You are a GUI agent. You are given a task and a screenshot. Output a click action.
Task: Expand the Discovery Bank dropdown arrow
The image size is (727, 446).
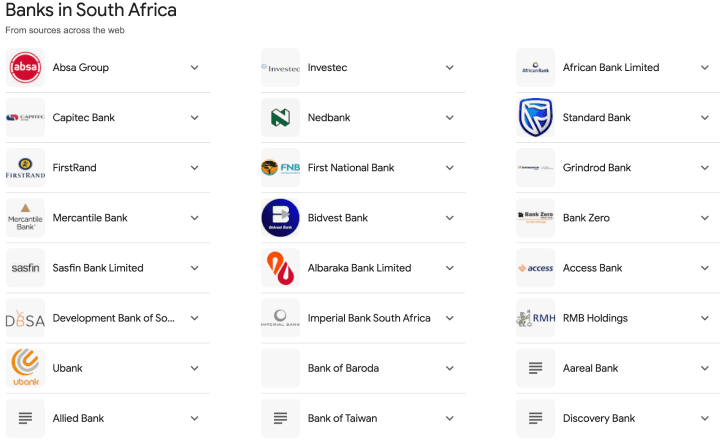tap(705, 418)
